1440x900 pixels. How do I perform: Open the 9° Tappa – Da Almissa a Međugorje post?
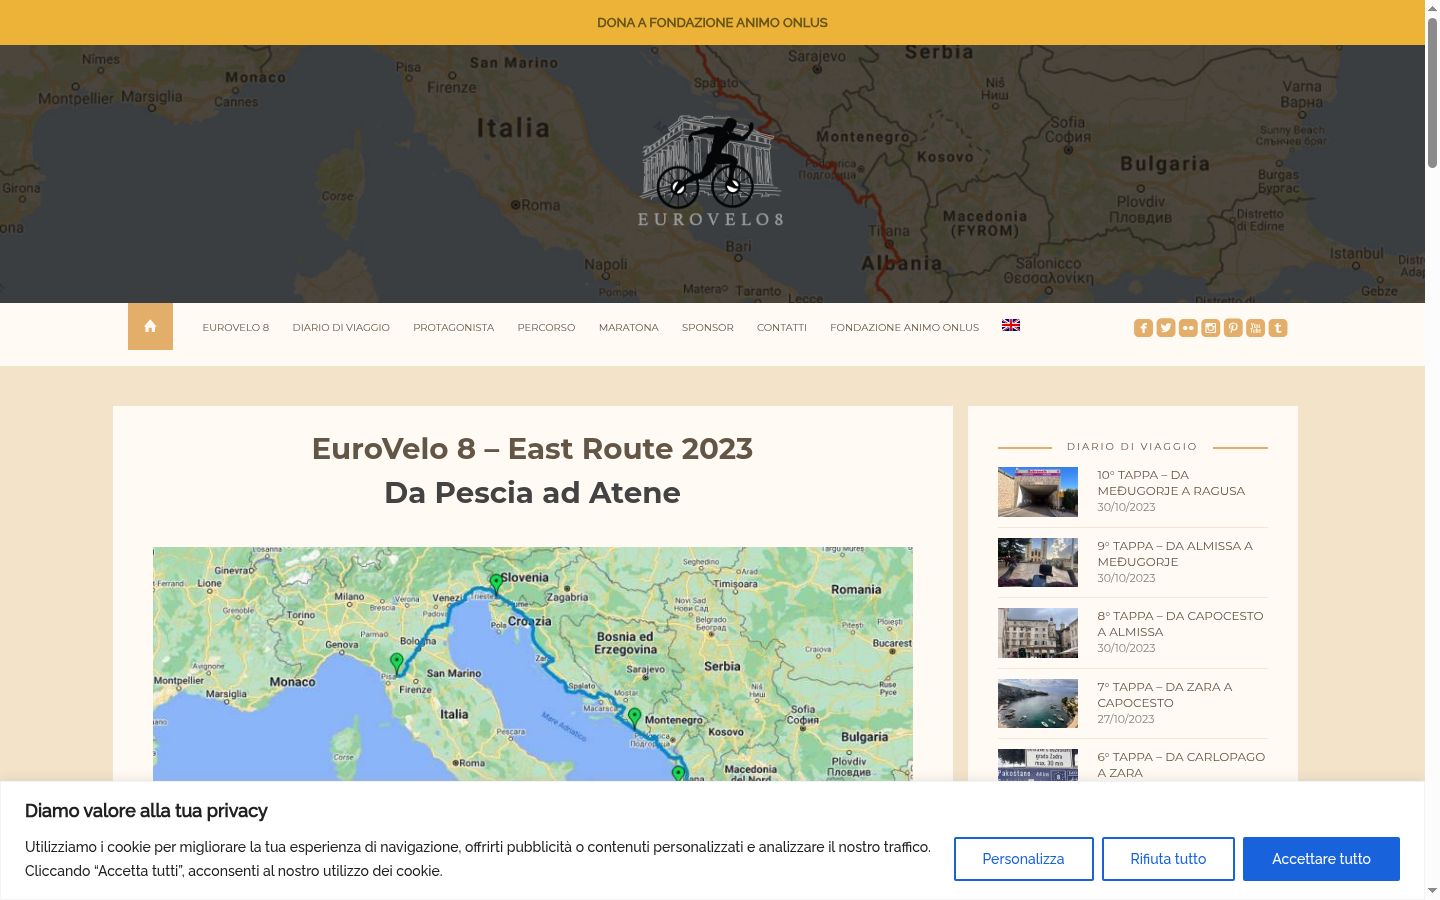[1175, 554]
